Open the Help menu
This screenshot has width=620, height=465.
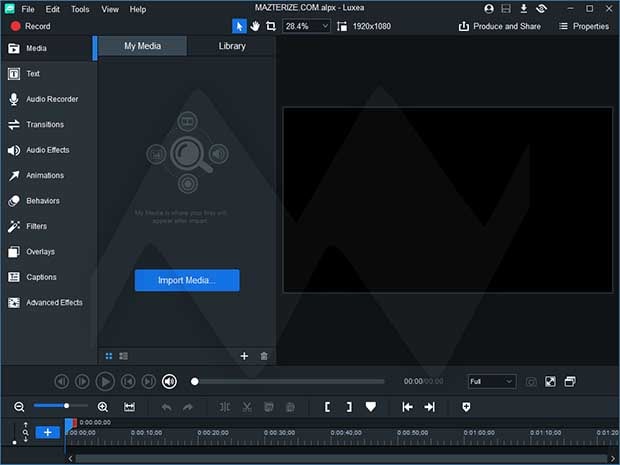point(138,9)
